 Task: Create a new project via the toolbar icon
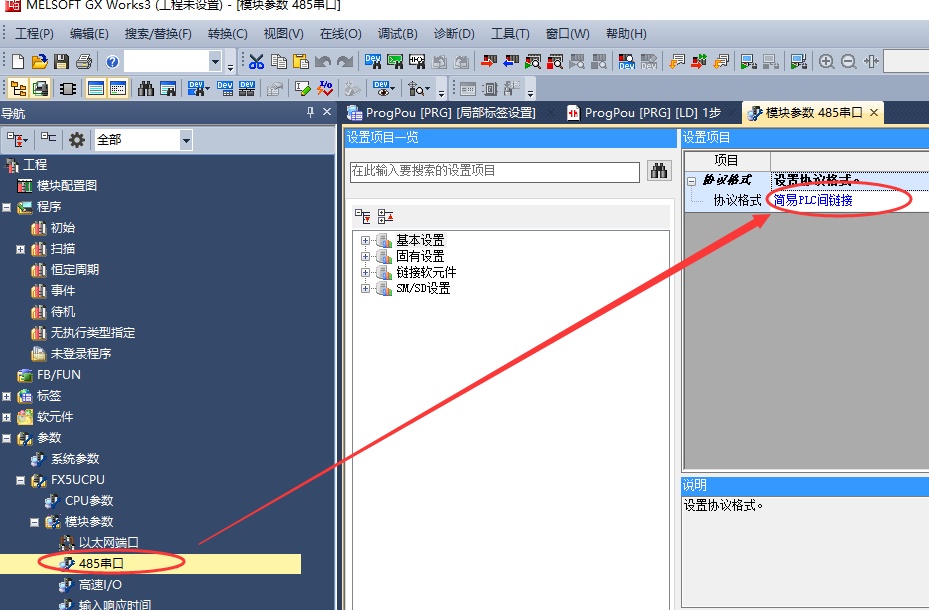(16, 62)
